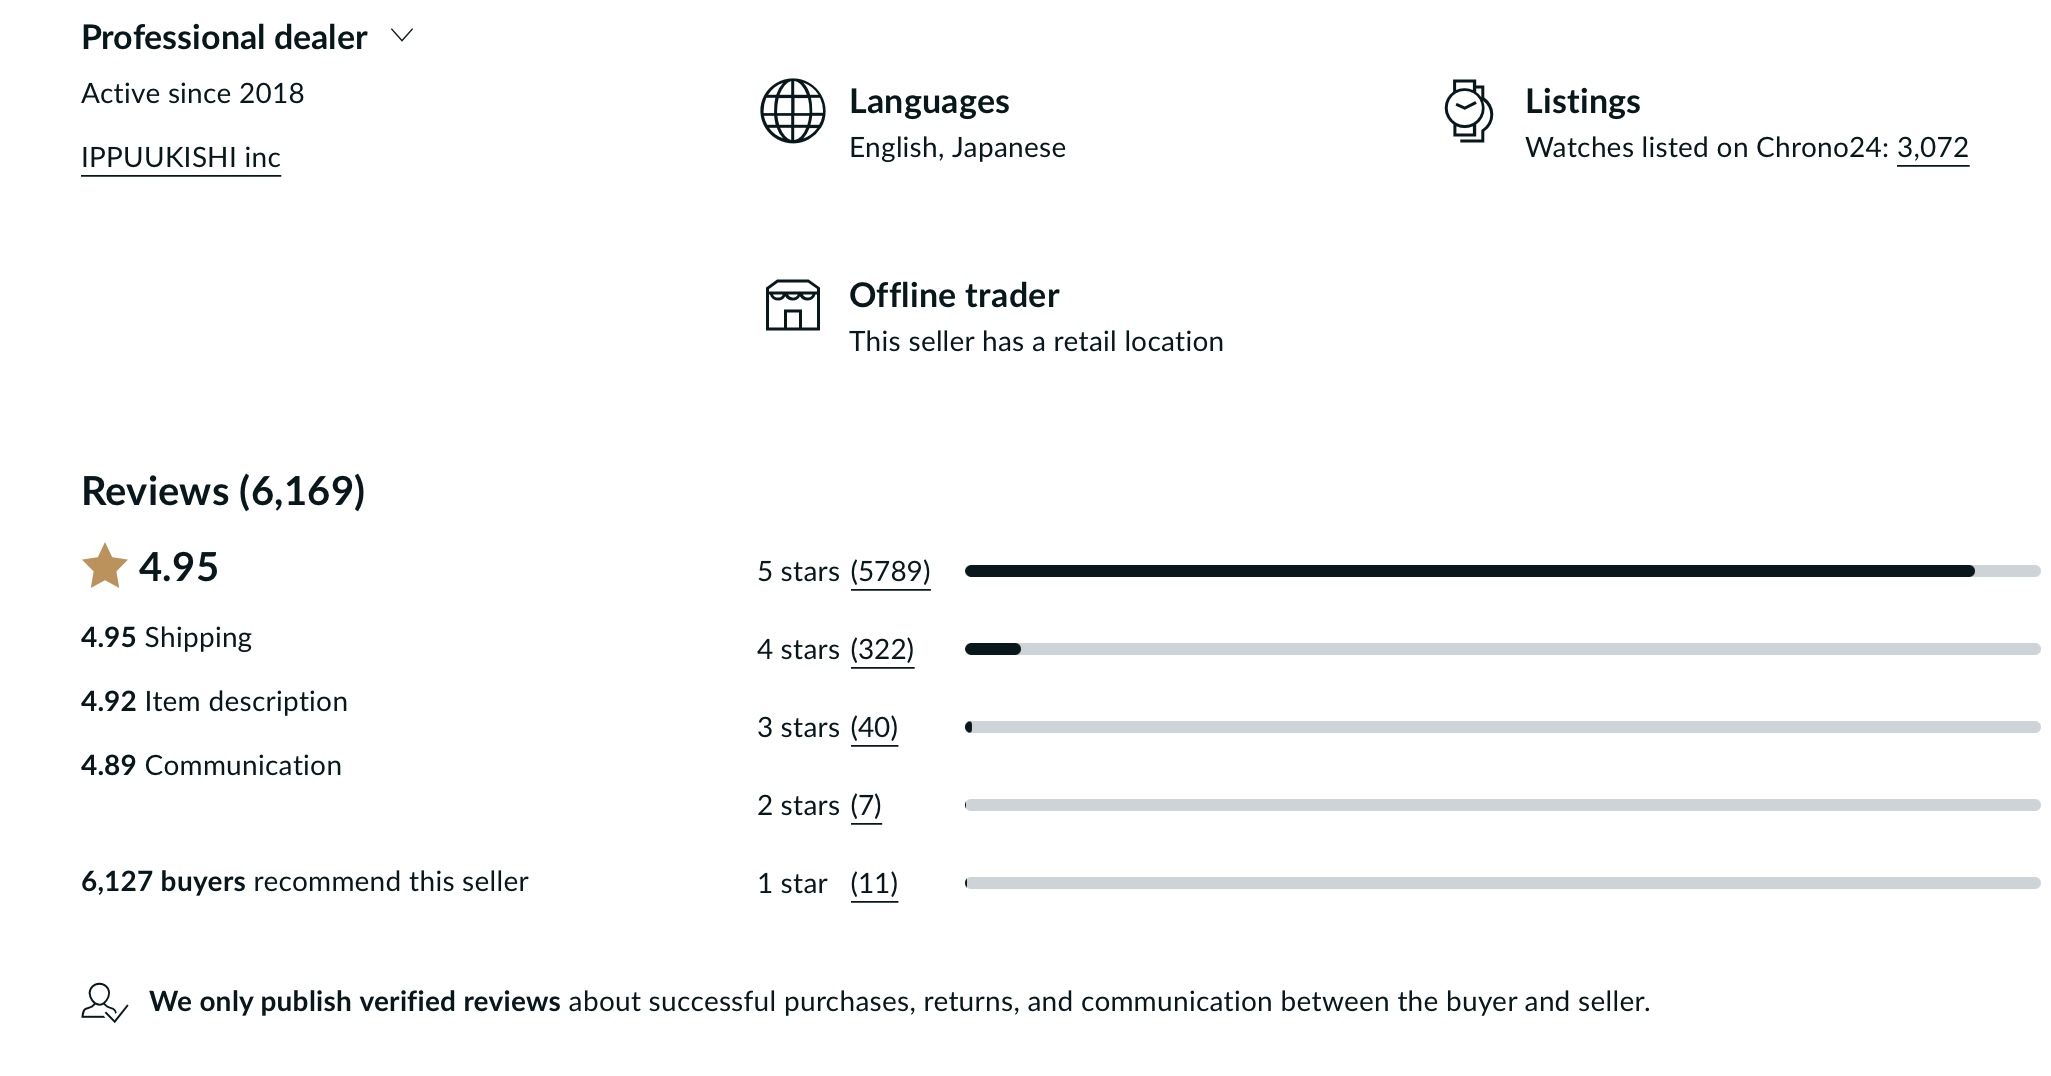This screenshot has height=1076, width=2051.
Task: Click the 5 stars progress bar
Action: [1500, 571]
